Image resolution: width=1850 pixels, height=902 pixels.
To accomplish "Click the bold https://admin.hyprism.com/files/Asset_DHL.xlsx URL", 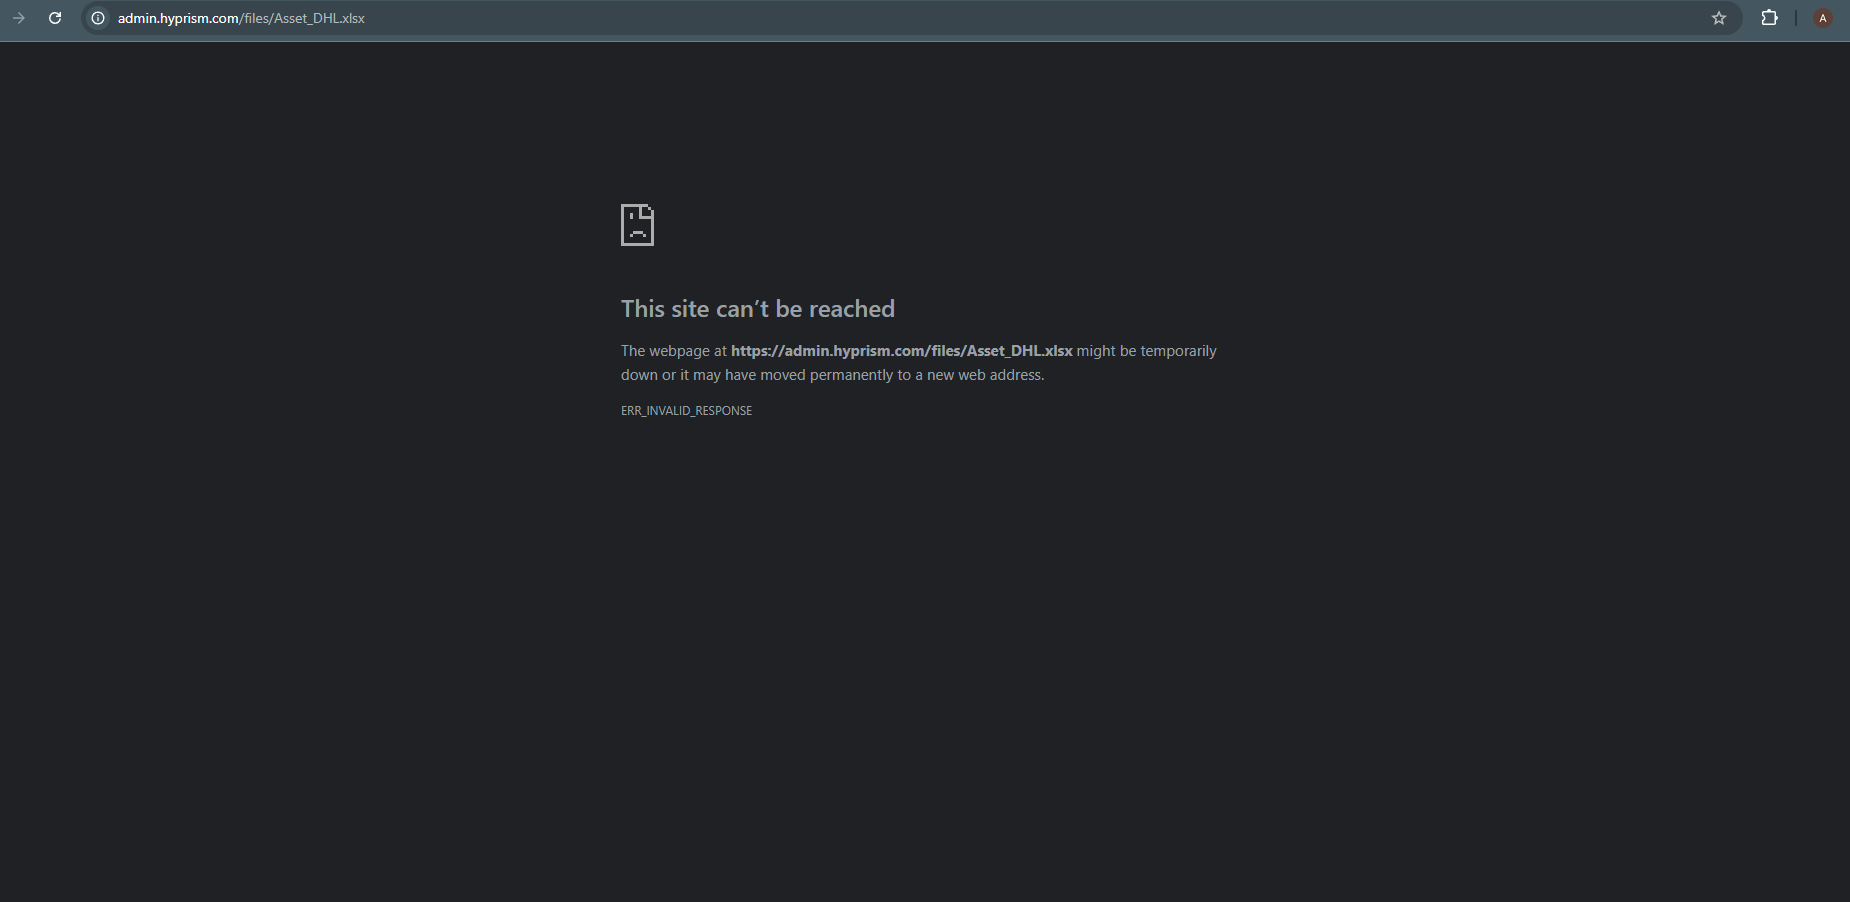I will coord(901,351).
